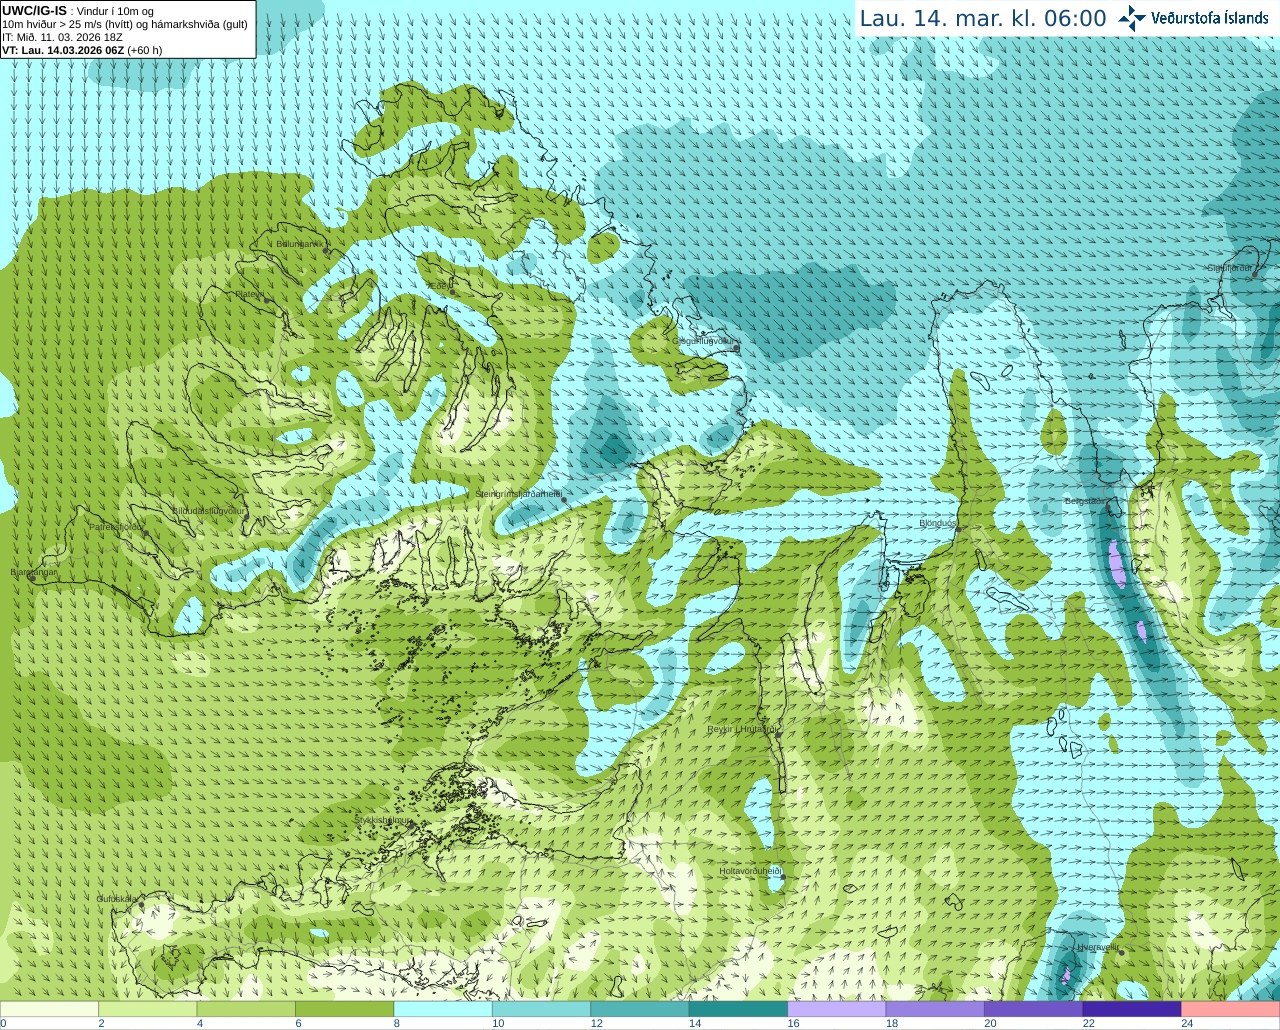
Task: Select the 0–2 m/s palest legend swatch
Action: [49, 1009]
